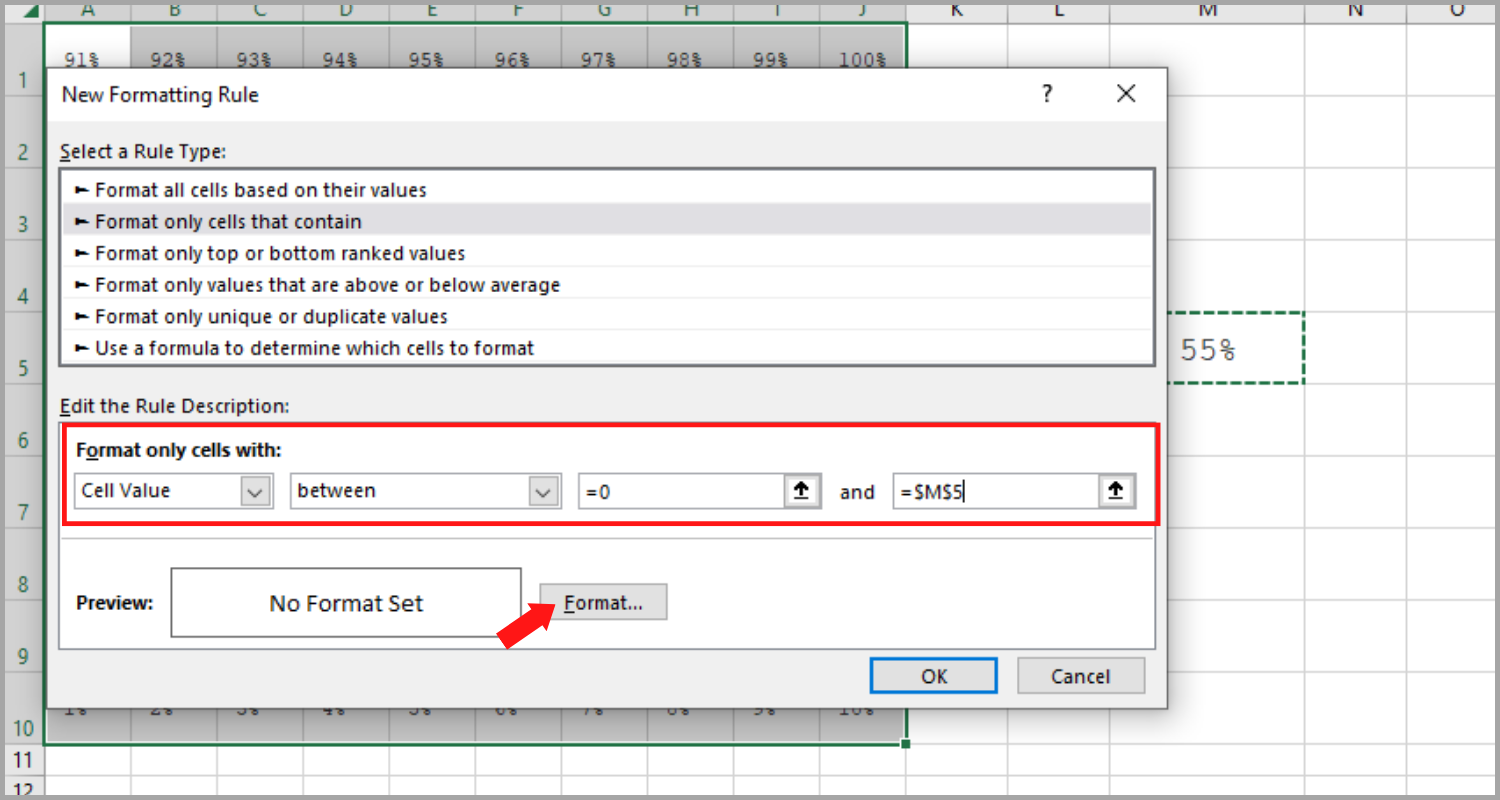Cancel the New Formatting Rule dialog
1500x800 pixels.
point(1080,675)
